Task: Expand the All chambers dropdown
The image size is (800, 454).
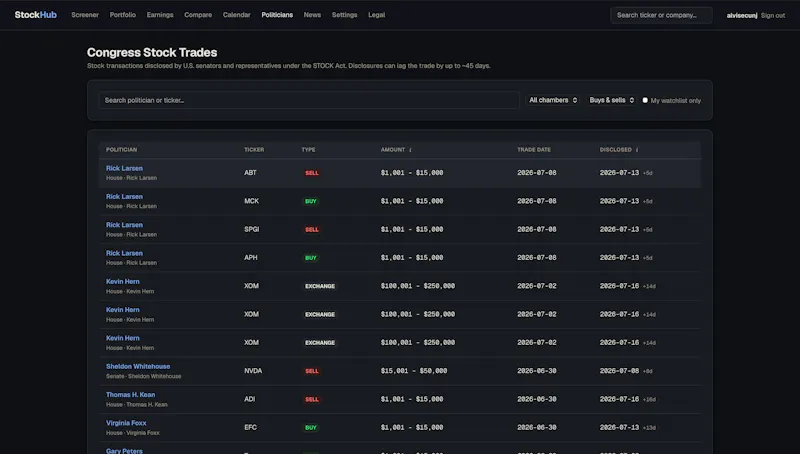Action: [553, 100]
